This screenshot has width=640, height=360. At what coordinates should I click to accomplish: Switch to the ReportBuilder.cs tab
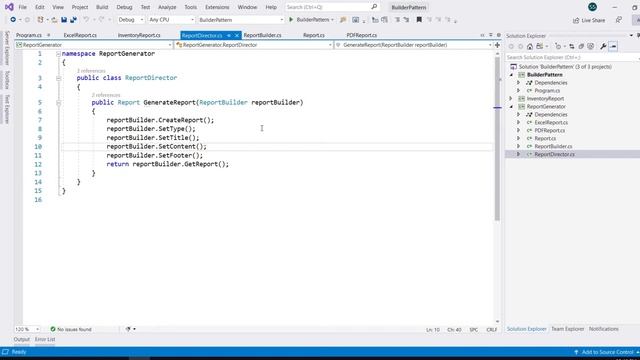coord(262,36)
